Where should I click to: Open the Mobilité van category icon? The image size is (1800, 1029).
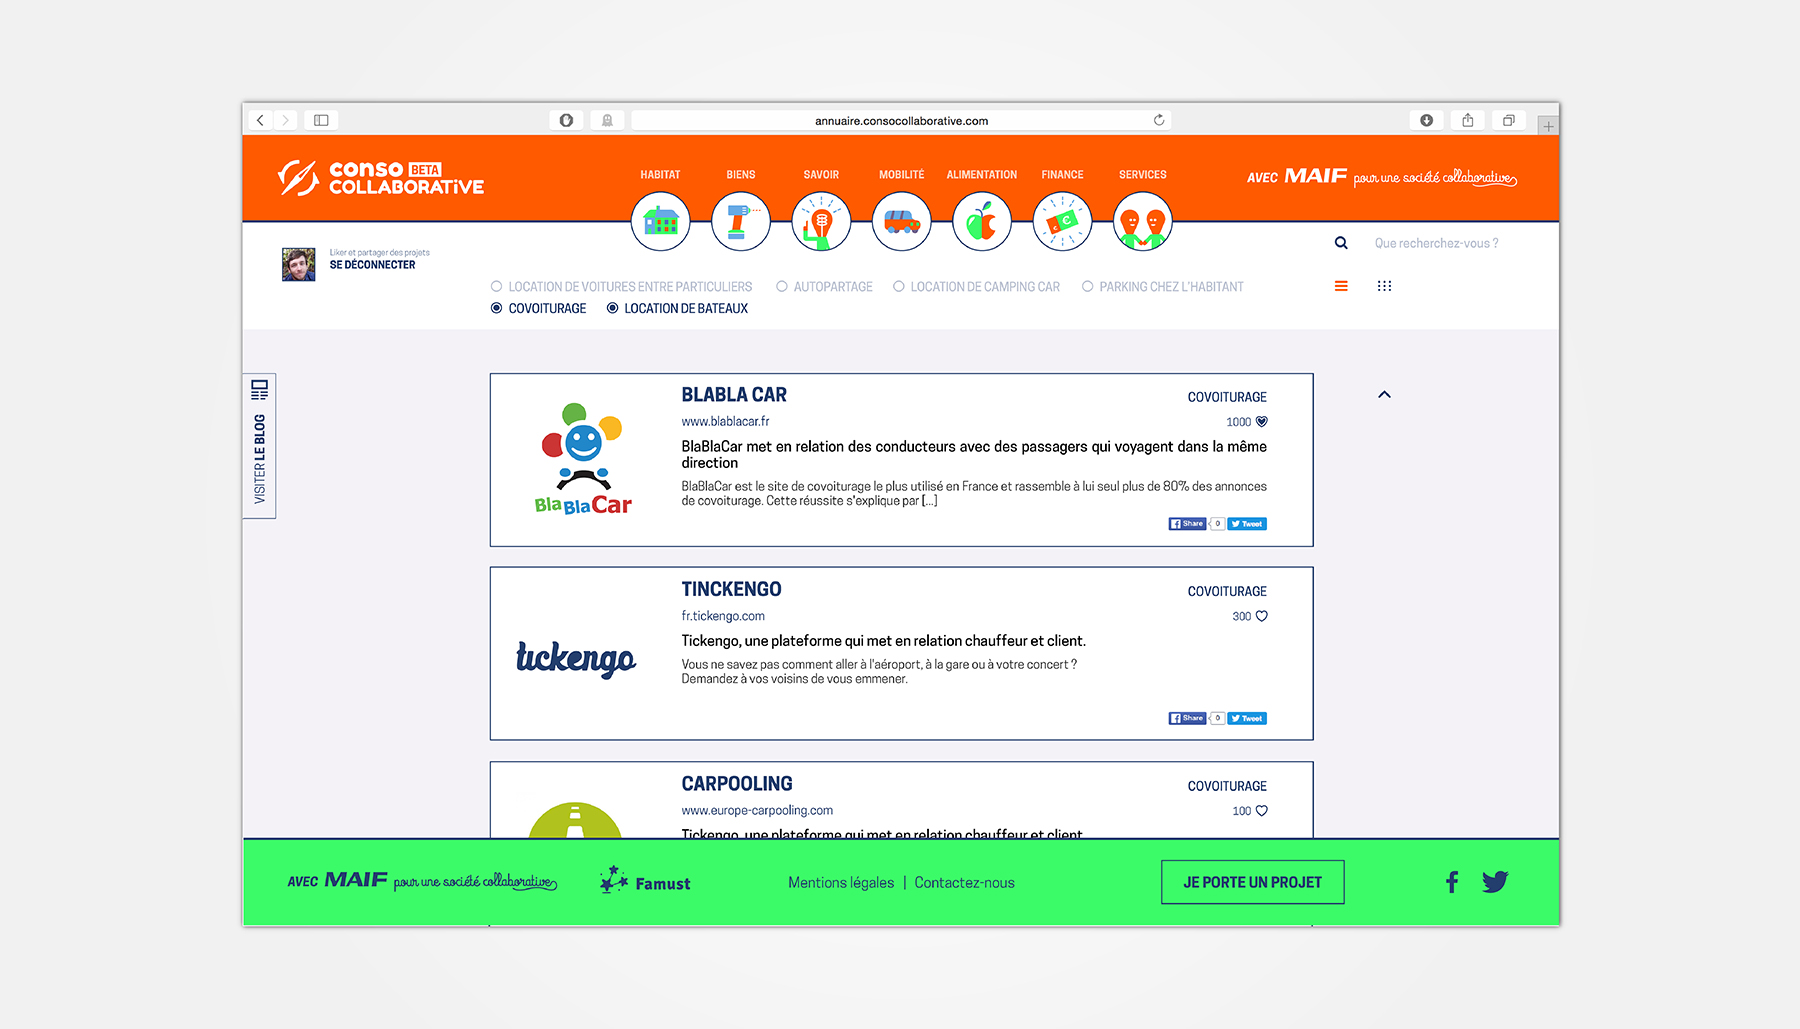point(902,221)
